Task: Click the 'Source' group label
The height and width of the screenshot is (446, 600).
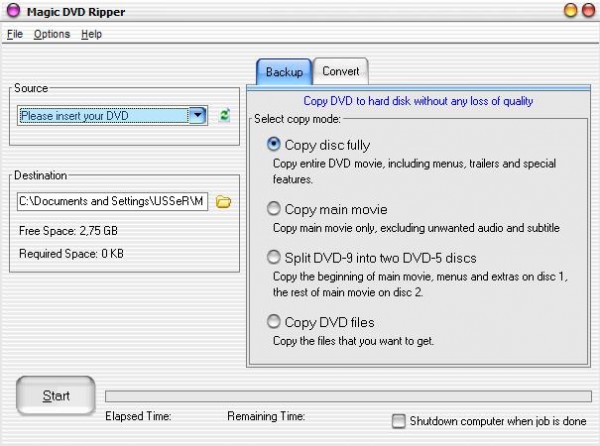Action: click(x=31, y=88)
